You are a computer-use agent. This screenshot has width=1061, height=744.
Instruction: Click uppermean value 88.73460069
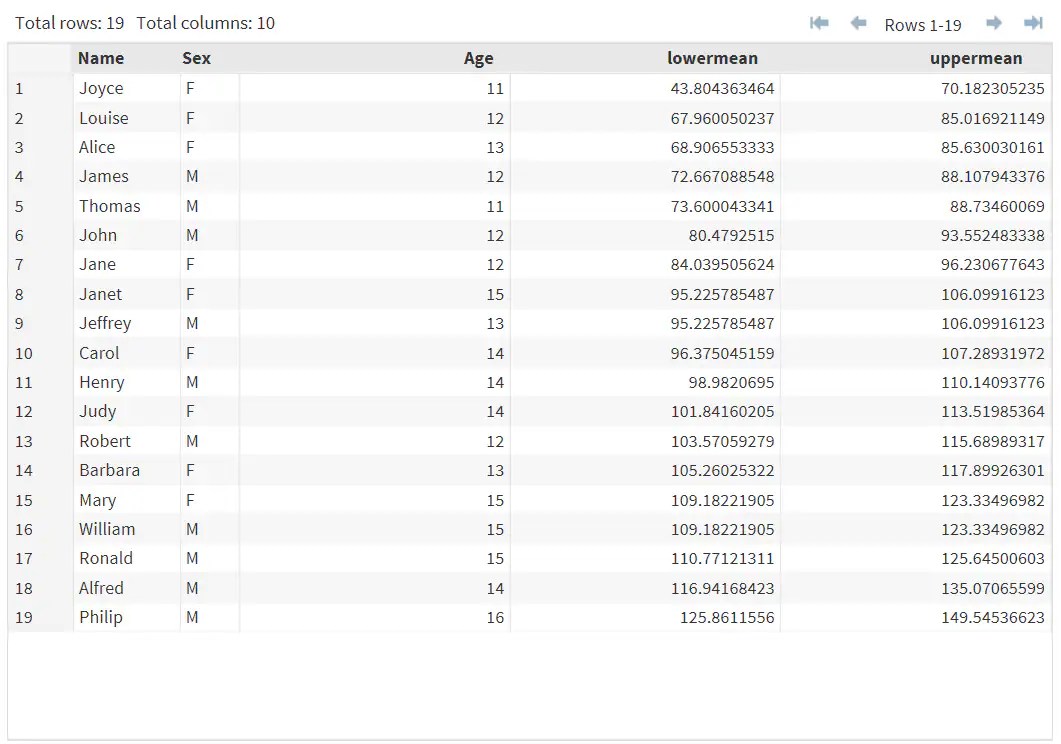[x=997, y=206]
